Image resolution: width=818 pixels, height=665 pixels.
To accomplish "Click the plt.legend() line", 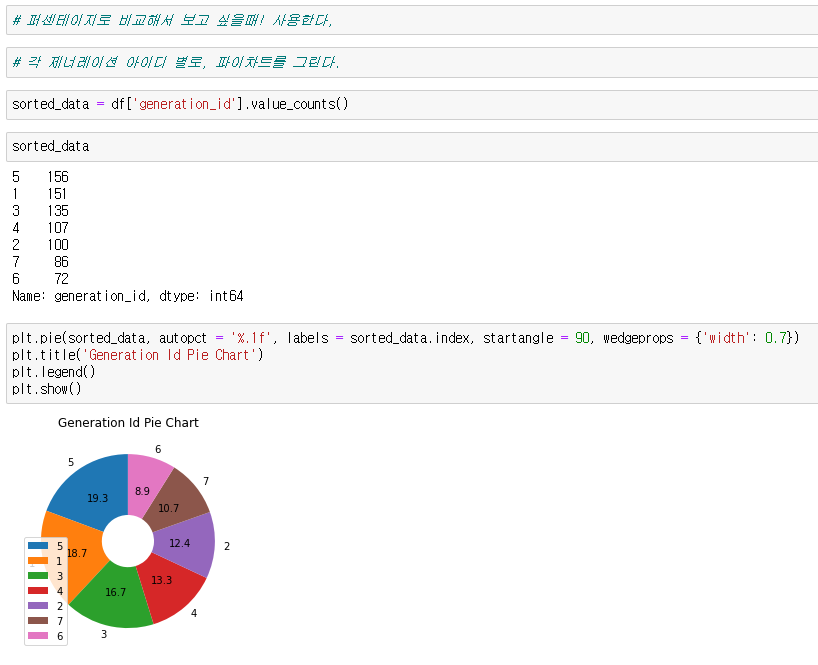I will coord(54,372).
